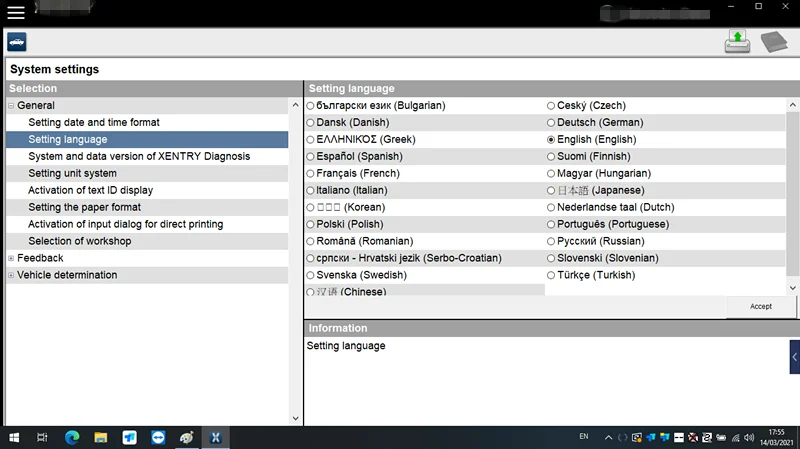Open Selection of workshop
Screen dimensions: 800x449
point(80,241)
